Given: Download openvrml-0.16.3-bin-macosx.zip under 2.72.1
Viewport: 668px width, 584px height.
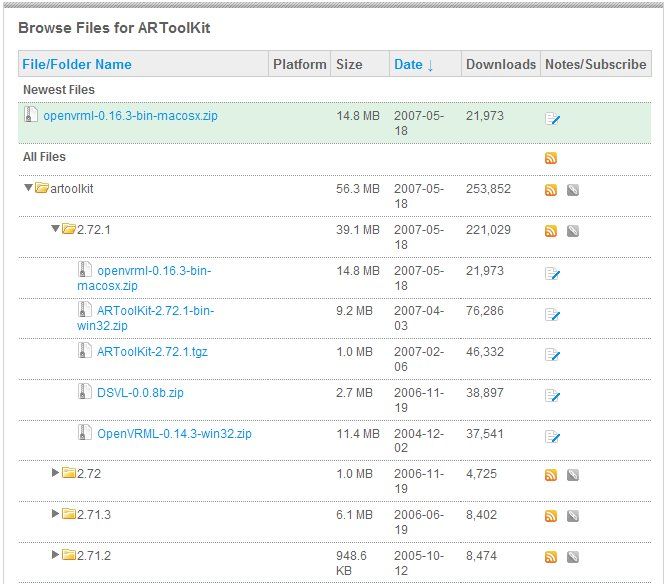Looking at the screenshot, I should 144,278.
